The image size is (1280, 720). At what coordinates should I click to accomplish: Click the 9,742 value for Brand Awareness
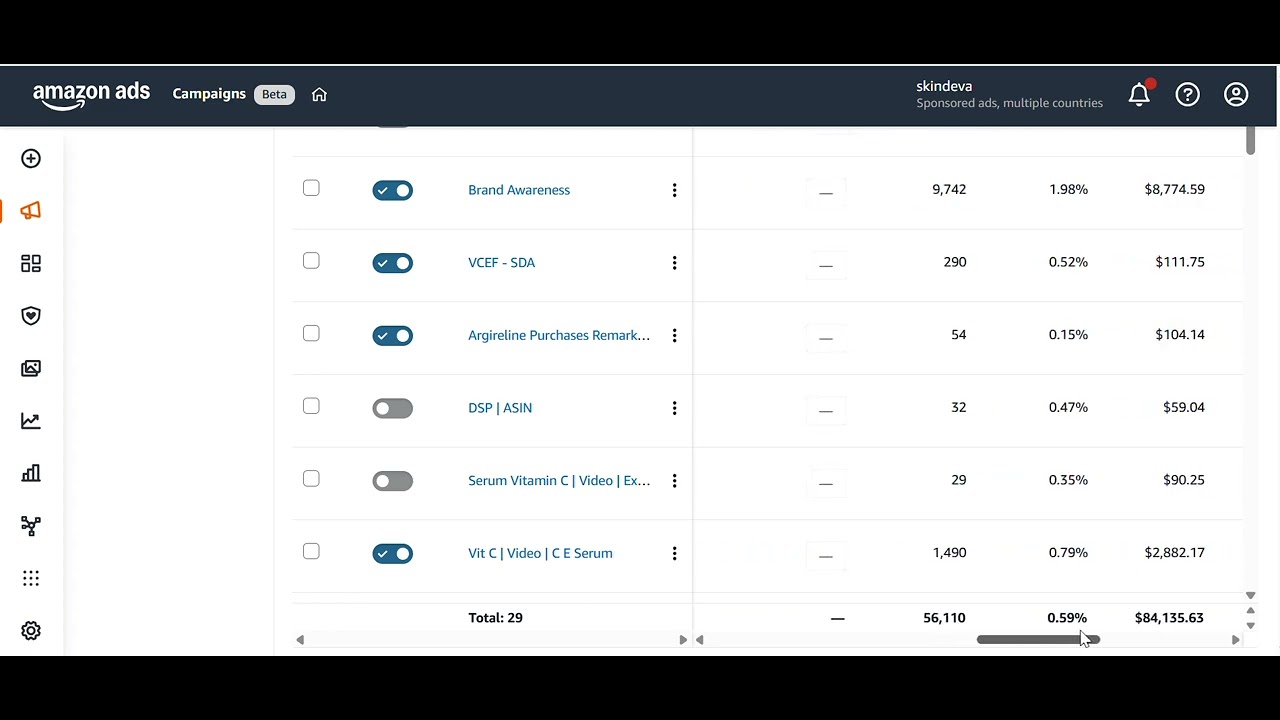pos(949,189)
